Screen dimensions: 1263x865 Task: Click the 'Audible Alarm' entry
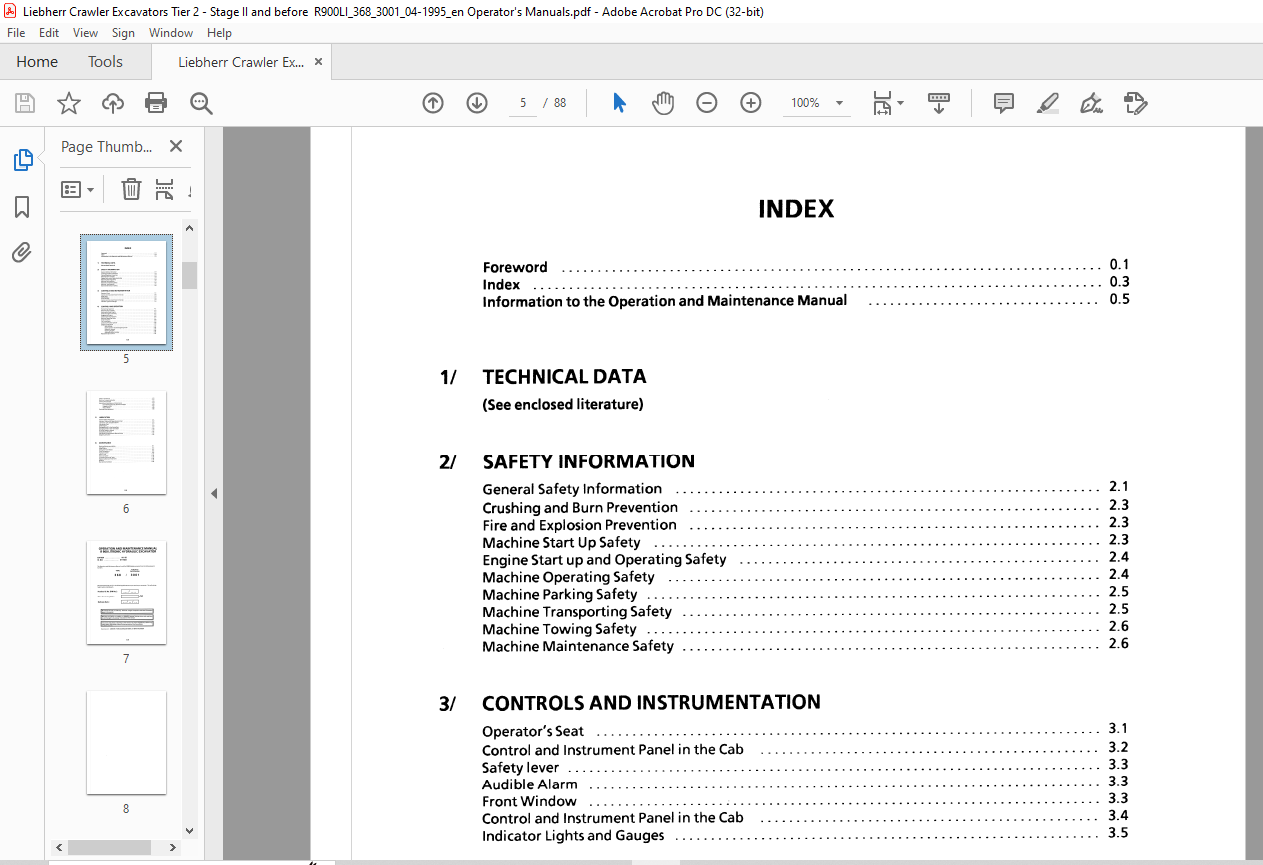[x=530, y=784]
